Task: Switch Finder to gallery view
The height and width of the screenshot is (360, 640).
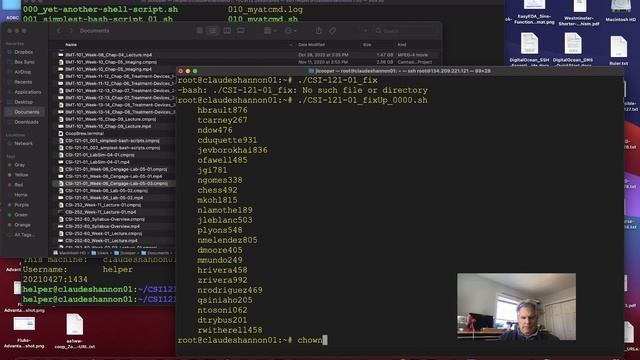Action: [x=241, y=31]
